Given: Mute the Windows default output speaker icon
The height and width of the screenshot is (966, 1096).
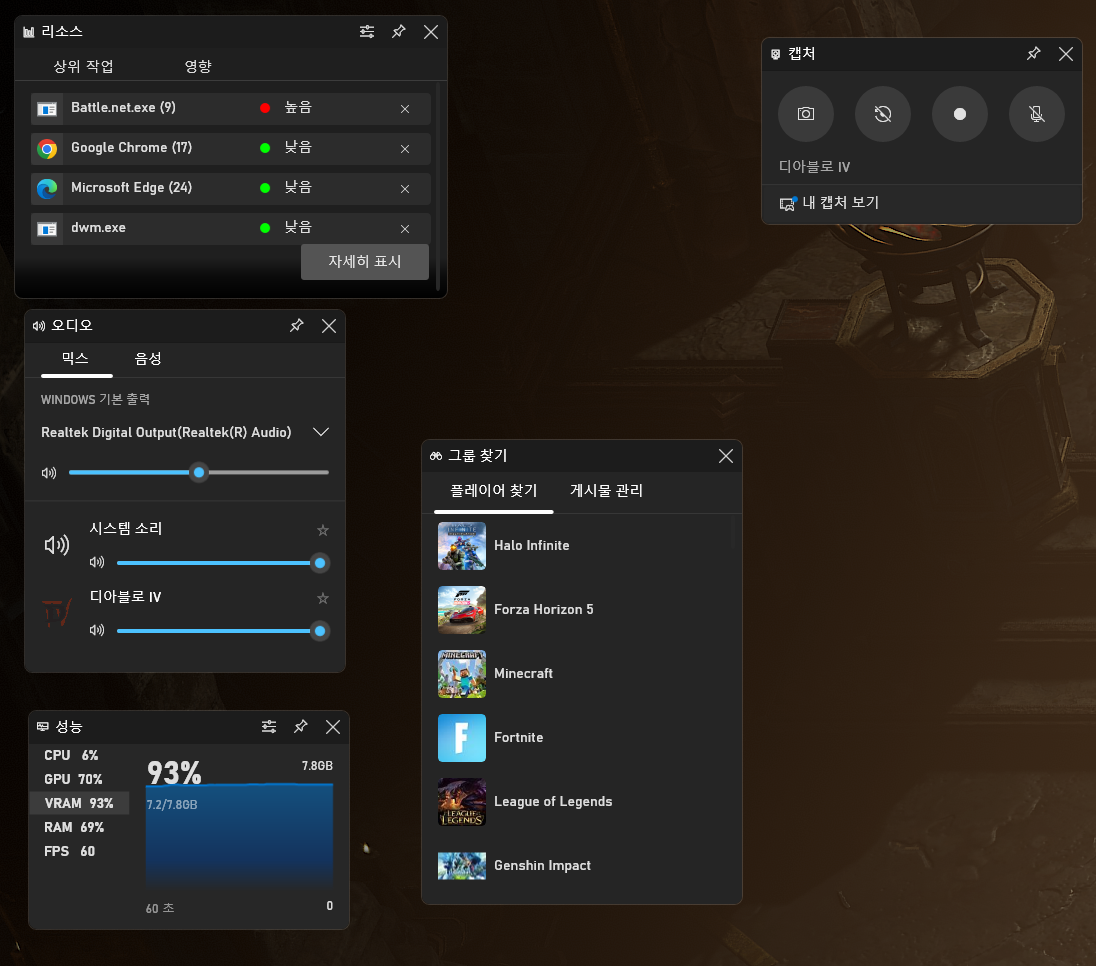Looking at the screenshot, I should pos(49,473).
